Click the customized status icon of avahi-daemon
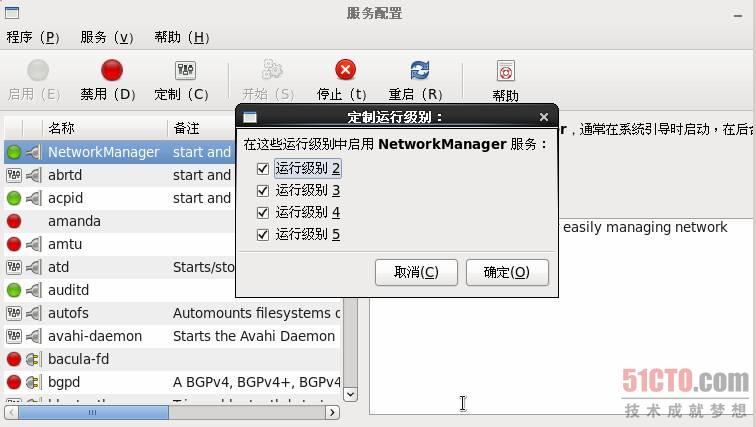756x427 pixels. tap(14, 336)
